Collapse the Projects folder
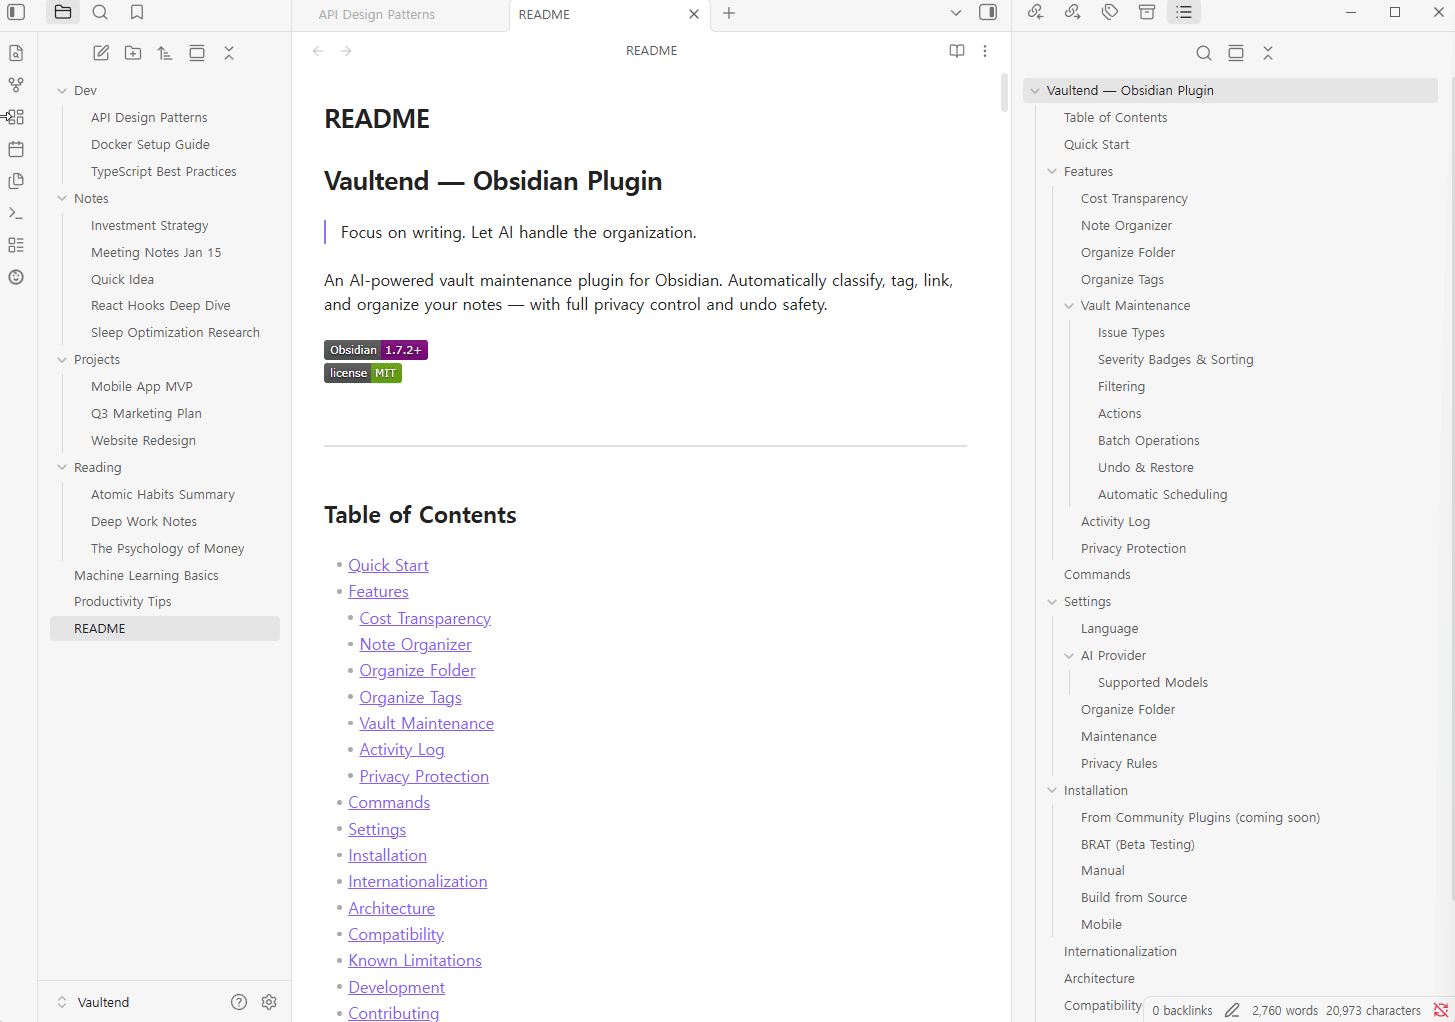The image size is (1455, 1022). pyautogui.click(x=62, y=360)
